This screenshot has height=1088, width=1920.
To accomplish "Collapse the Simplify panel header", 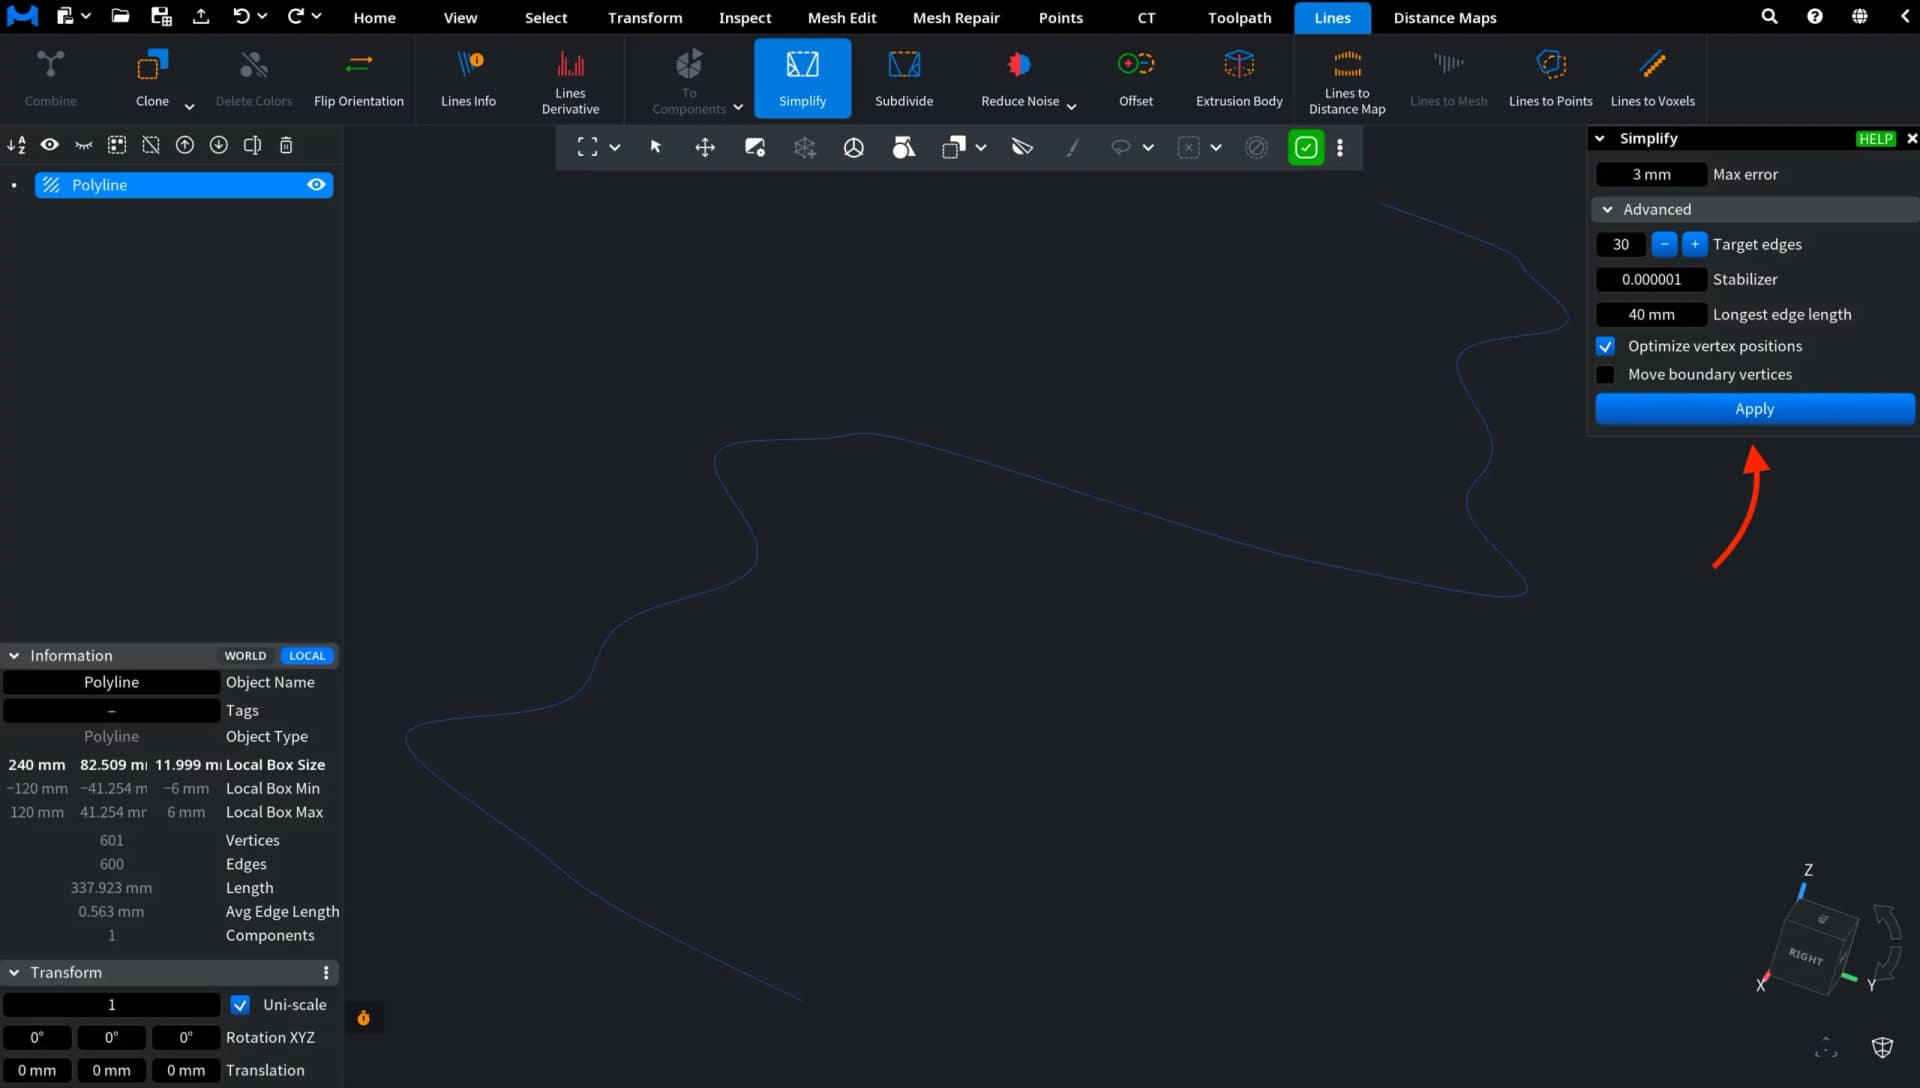I will click(x=1600, y=138).
